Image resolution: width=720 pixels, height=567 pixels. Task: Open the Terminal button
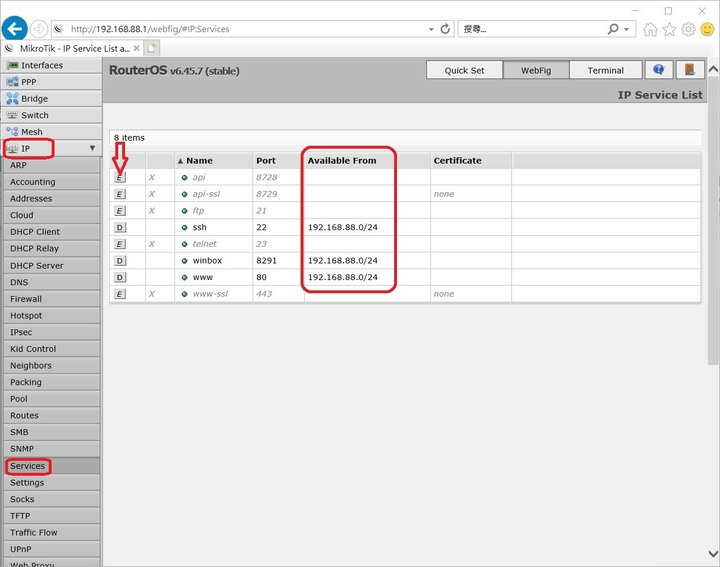[x=606, y=70]
